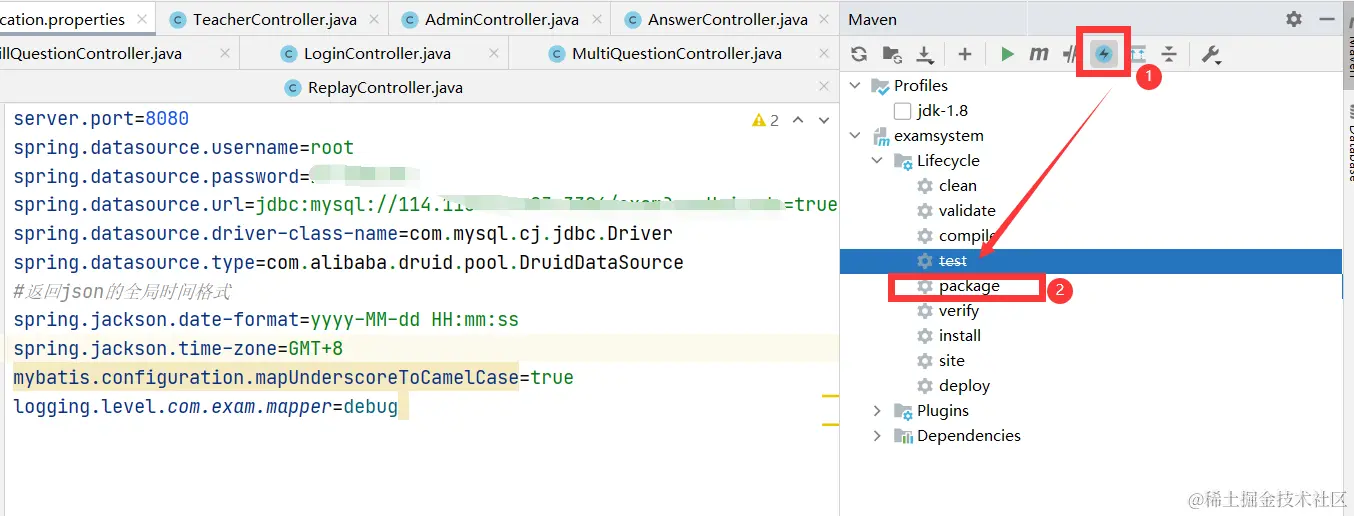Image resolution: width=1354 pixels, height=516 pixels.
Task: Select the clean lifecycle goal
Action: [957, 186]
